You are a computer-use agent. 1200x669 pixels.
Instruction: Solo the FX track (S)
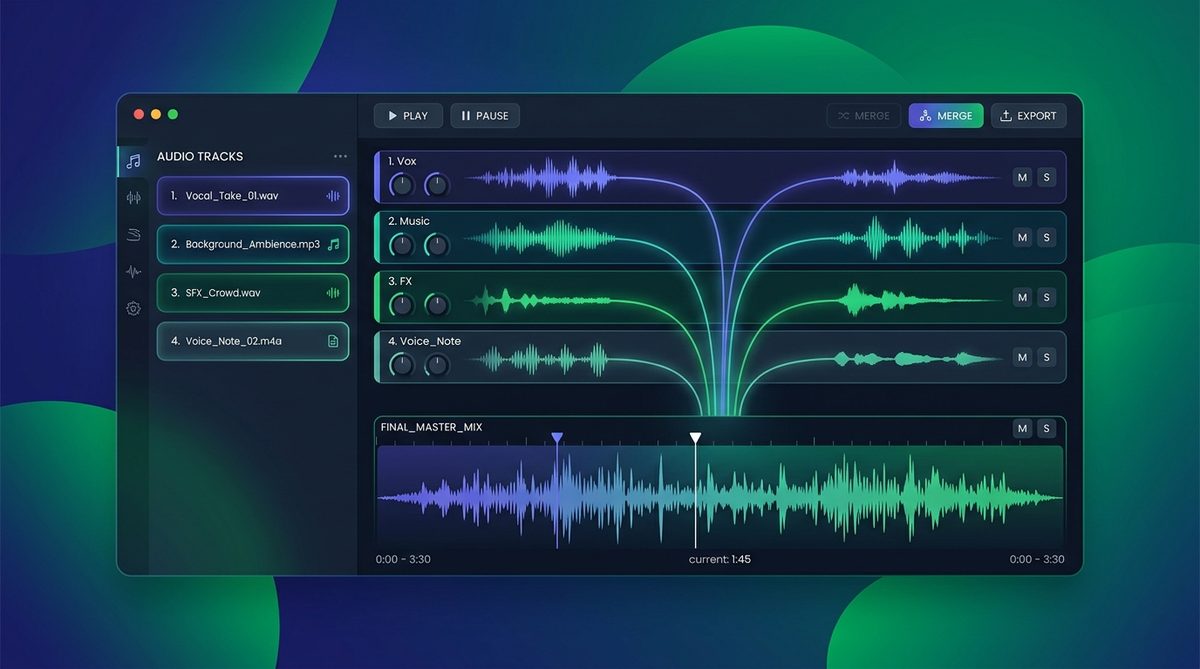point(1046,297)
